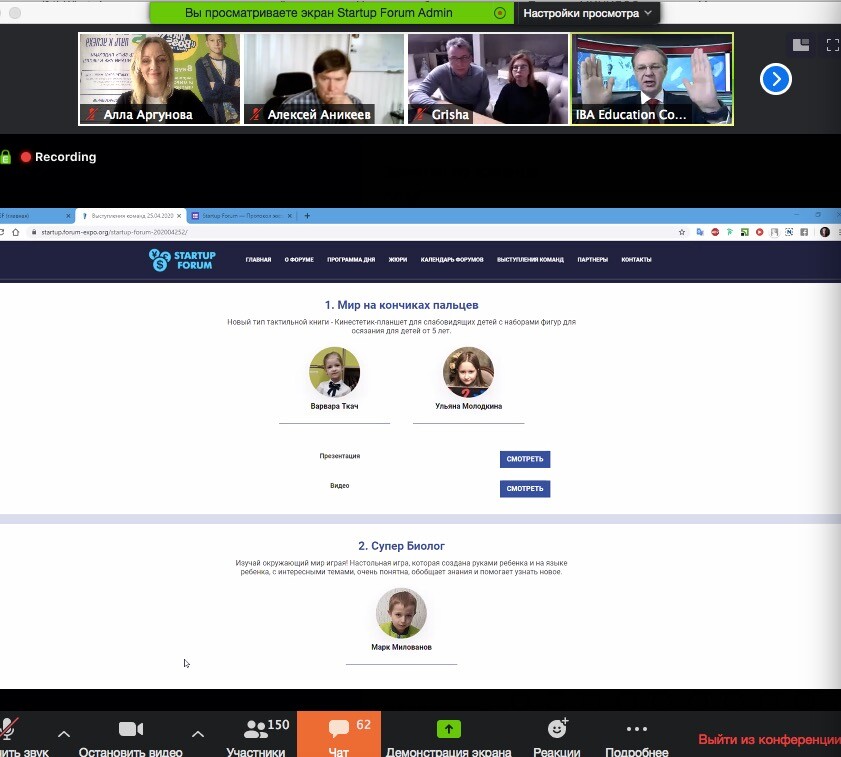841x757 pixels.
Task: Show next participants with blue arrow
Action: point(775,79)
